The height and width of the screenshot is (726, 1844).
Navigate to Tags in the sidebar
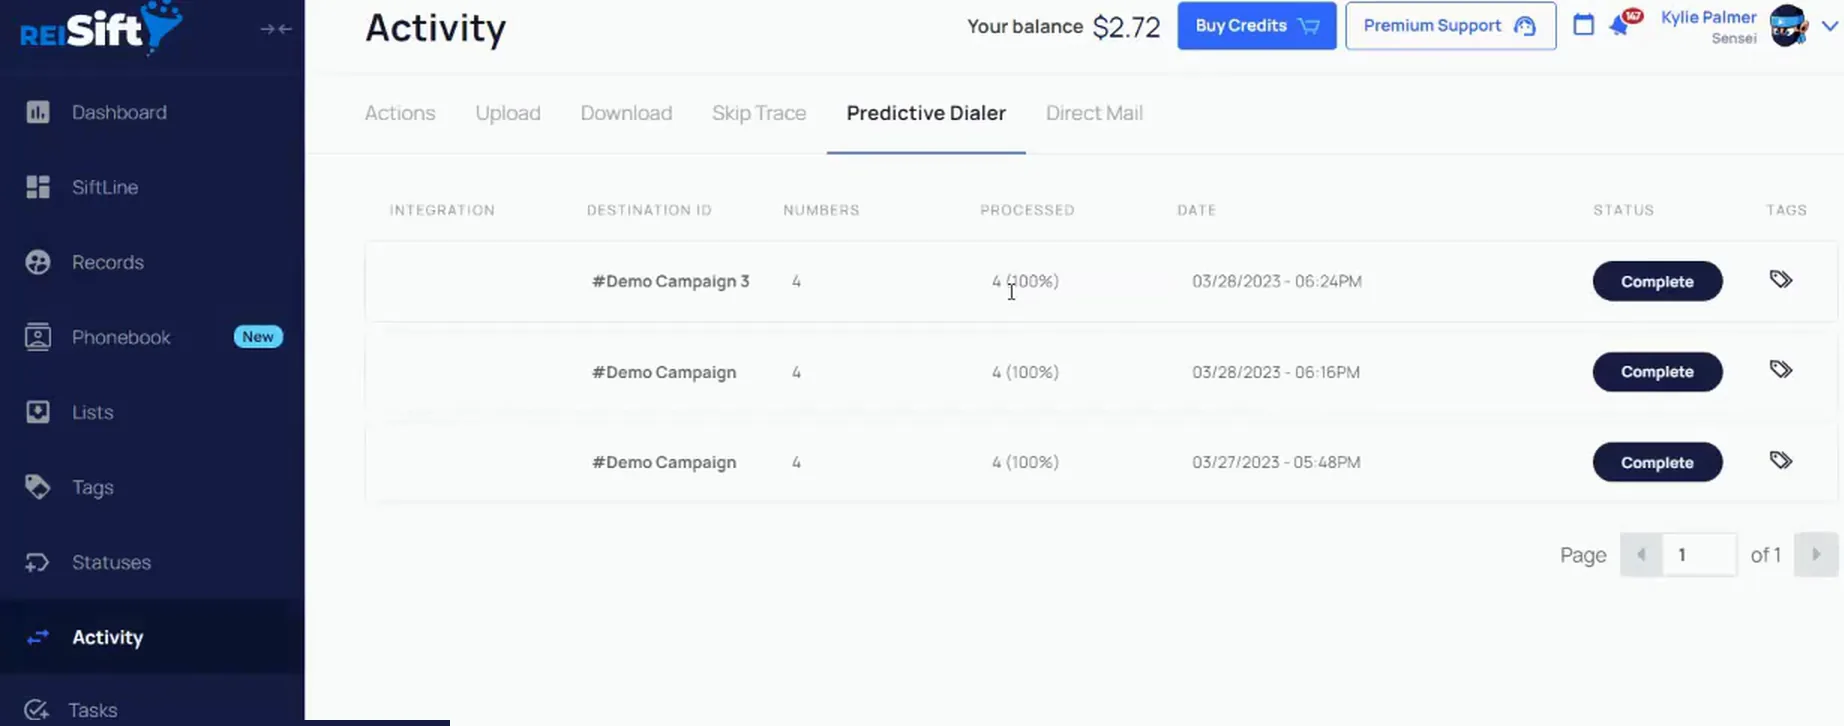tap(92, 487)
